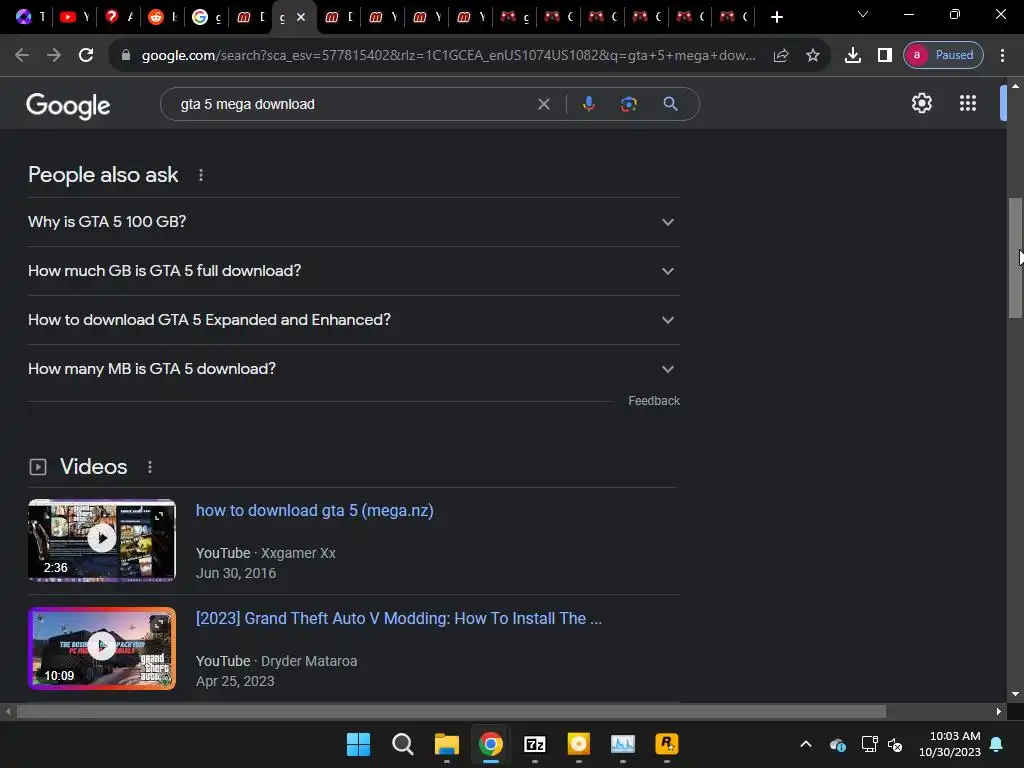
Task: Open the performance monitor graph taskbar icon
Action: (x=622, y=744)
